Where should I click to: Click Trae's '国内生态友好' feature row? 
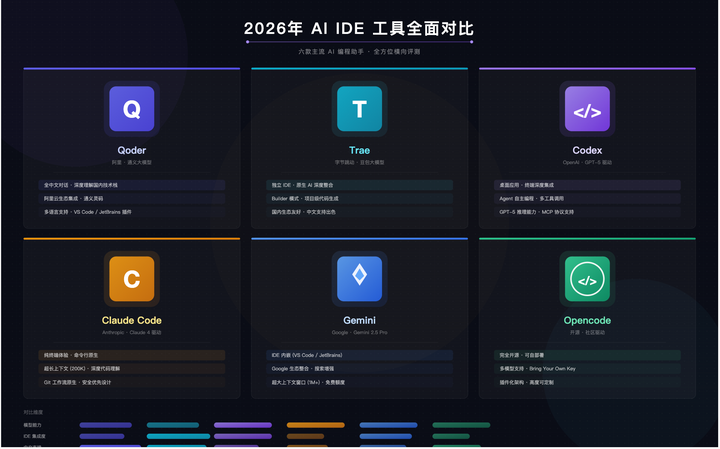click(360, 212)
